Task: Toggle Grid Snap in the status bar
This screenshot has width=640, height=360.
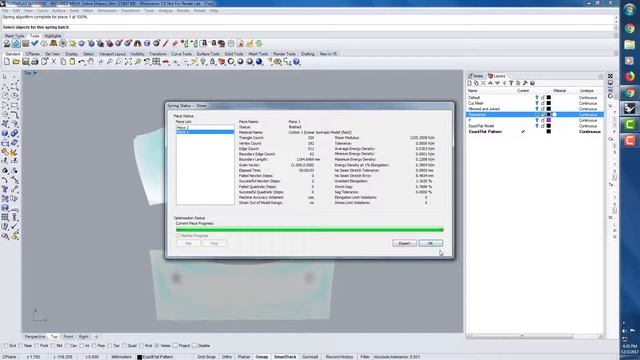Action: tap(206, 357)
